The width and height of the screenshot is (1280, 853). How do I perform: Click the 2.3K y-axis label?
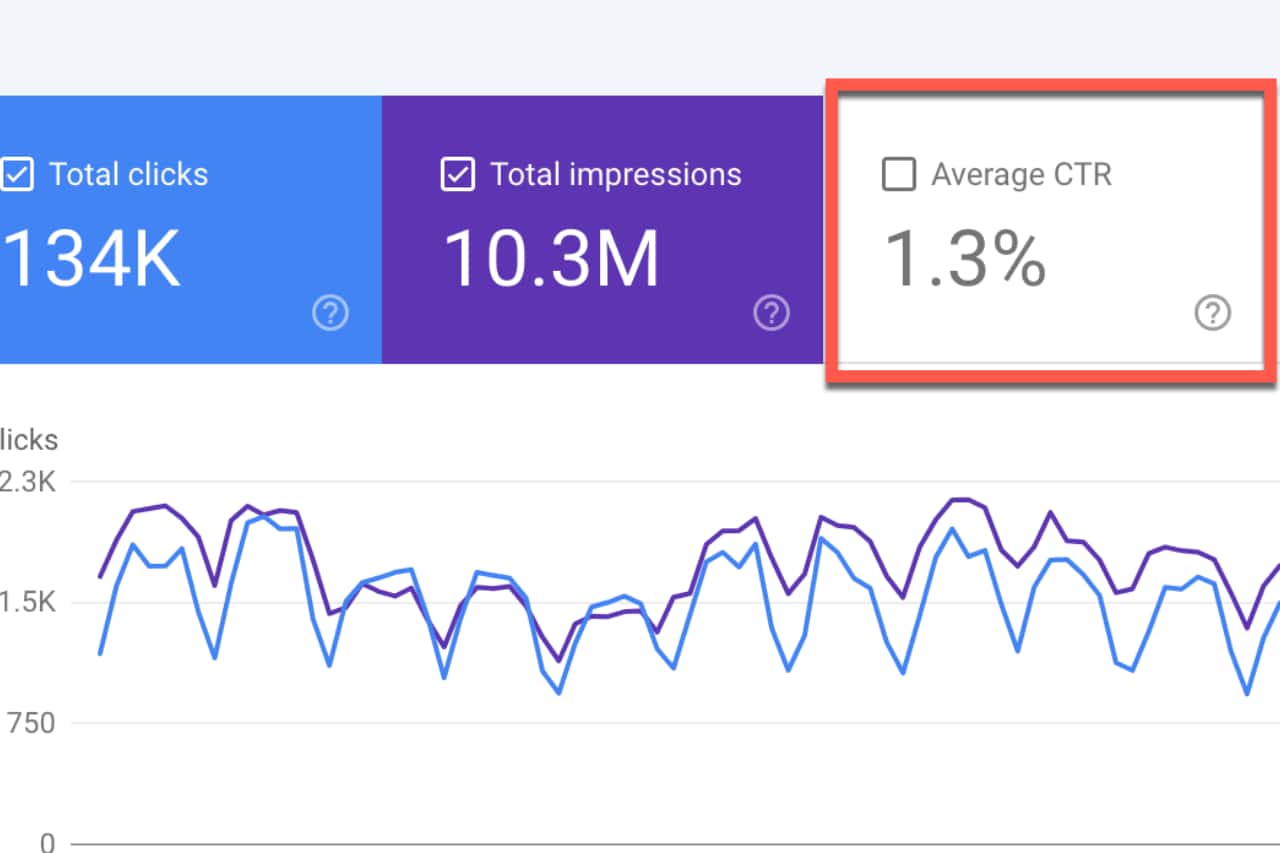28,482
